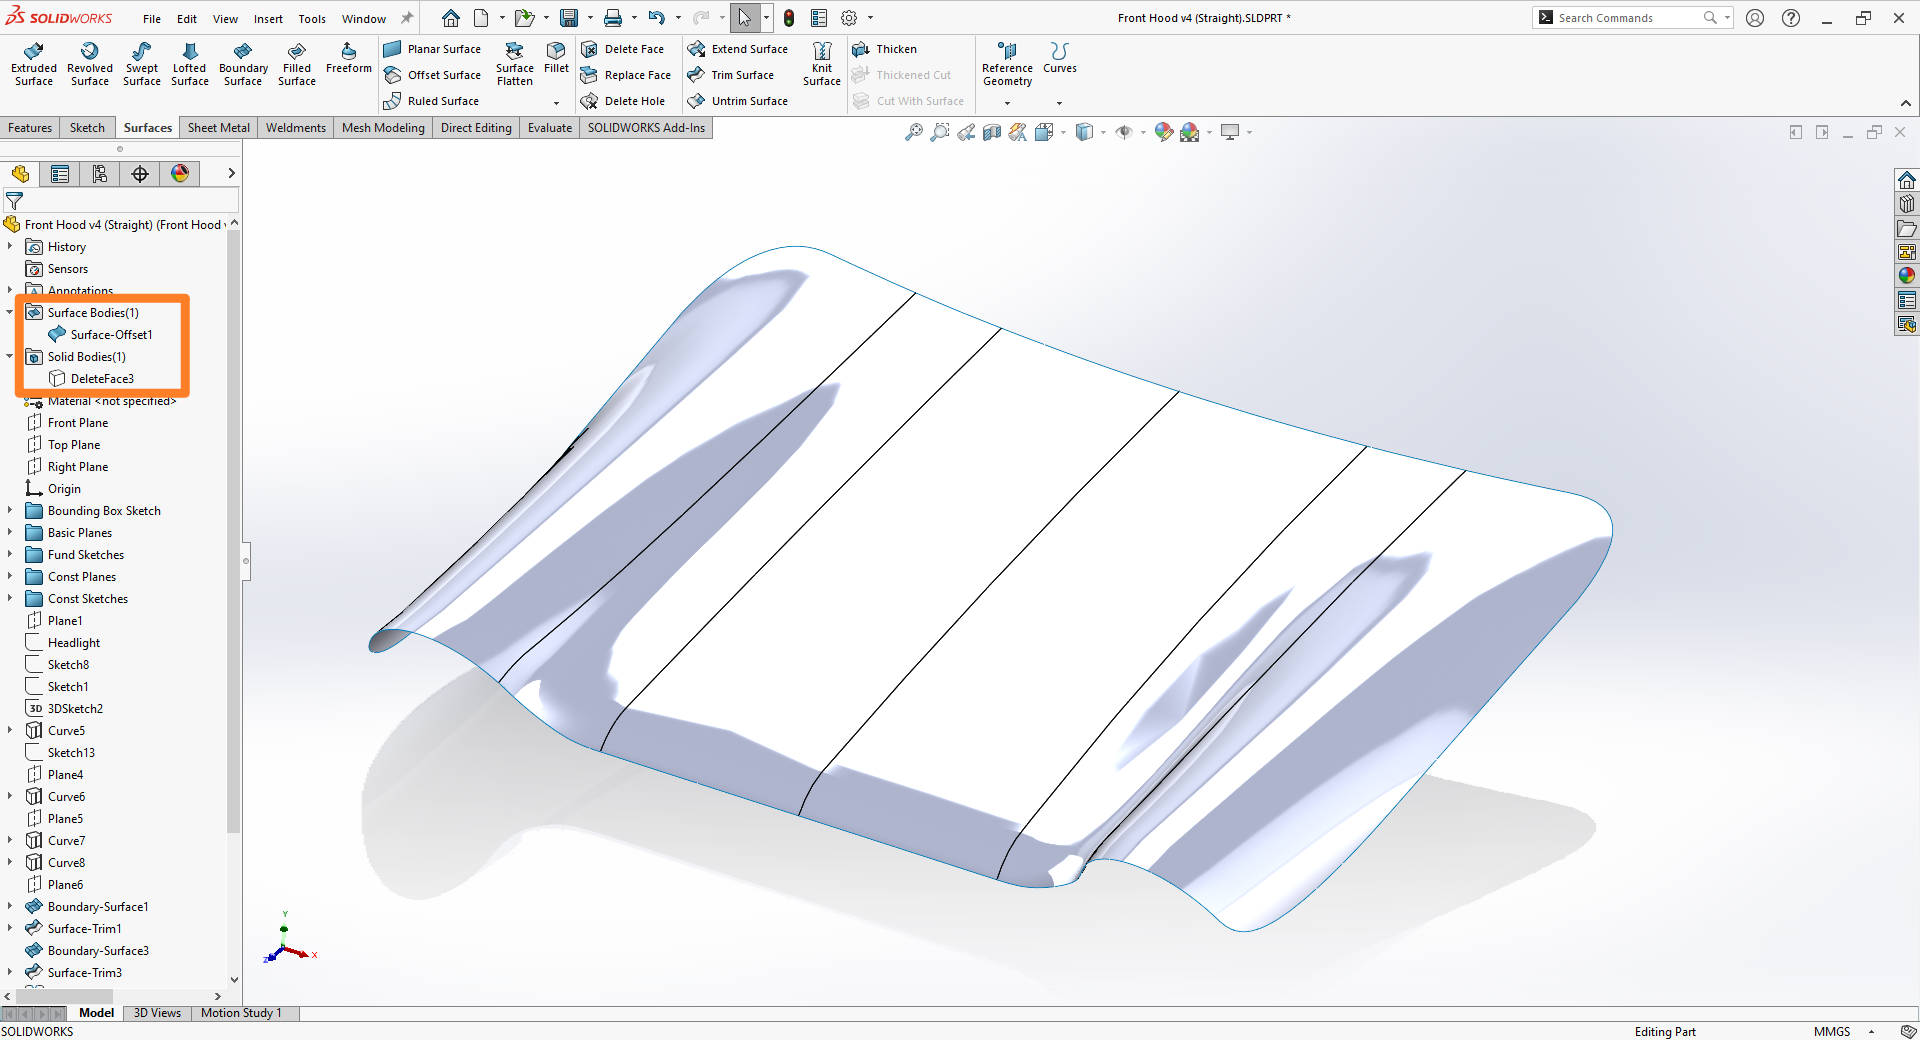
Task: Open the Options gear dropdown arrow
Action: [x=870, y=18]
